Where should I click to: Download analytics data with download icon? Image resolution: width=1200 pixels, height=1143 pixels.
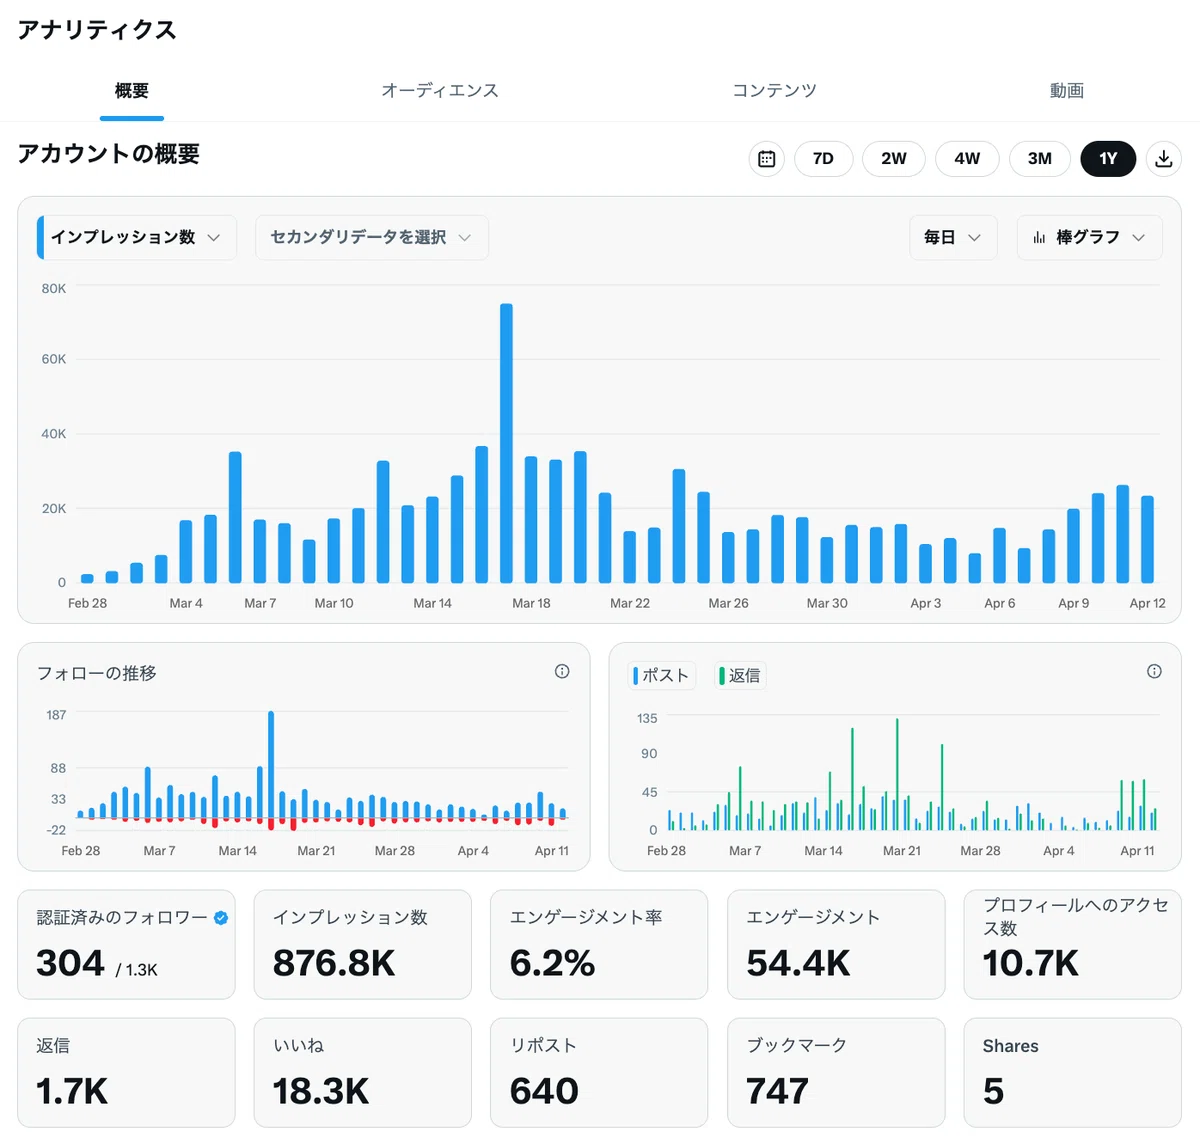pyautogui.click(x=1164, y=159)
